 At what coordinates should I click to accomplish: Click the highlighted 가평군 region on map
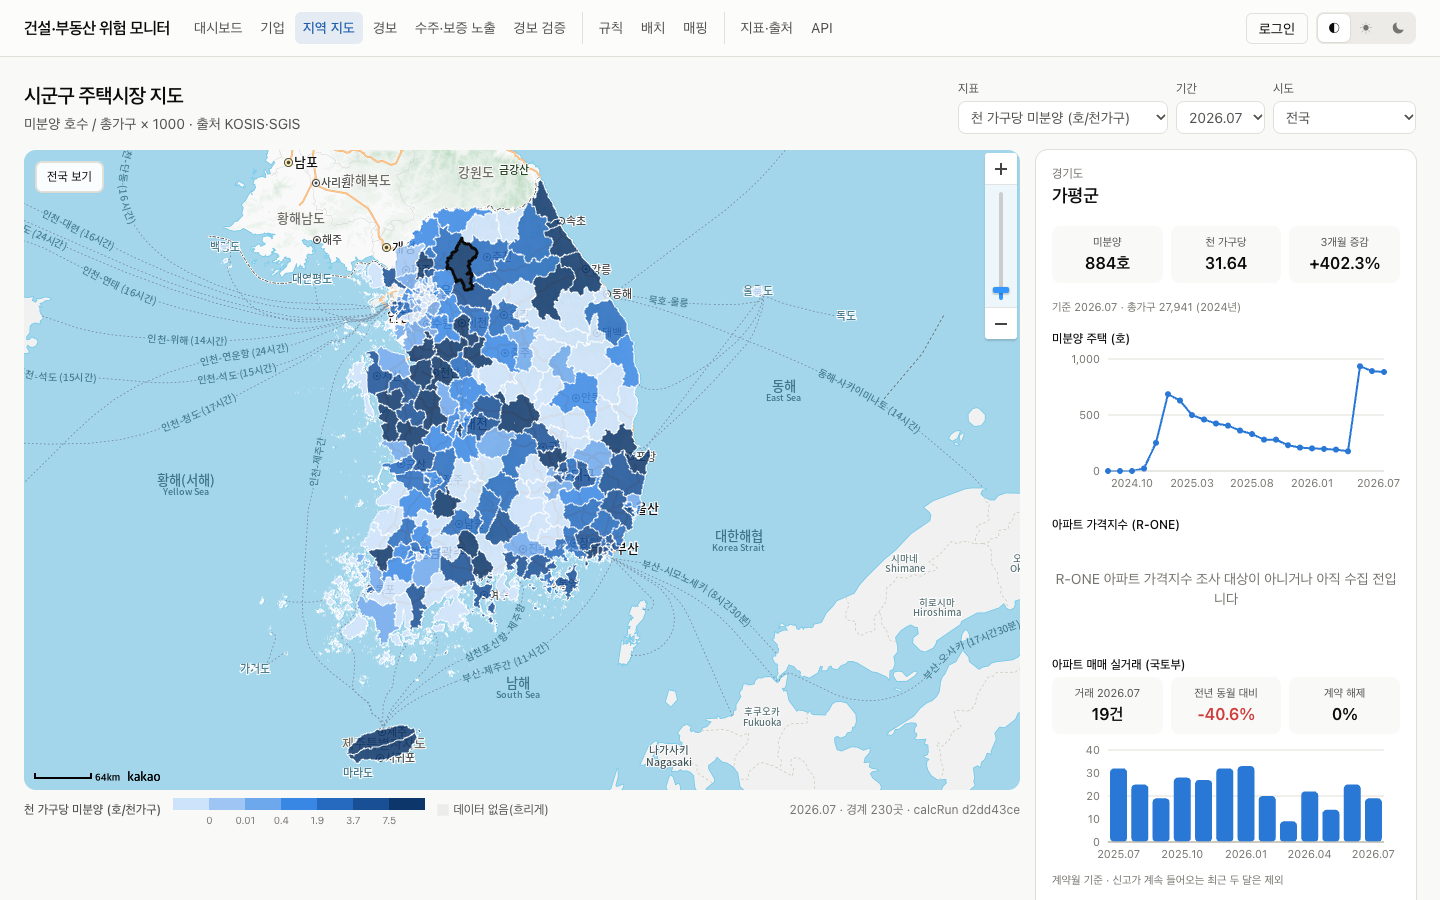point(461,265)
